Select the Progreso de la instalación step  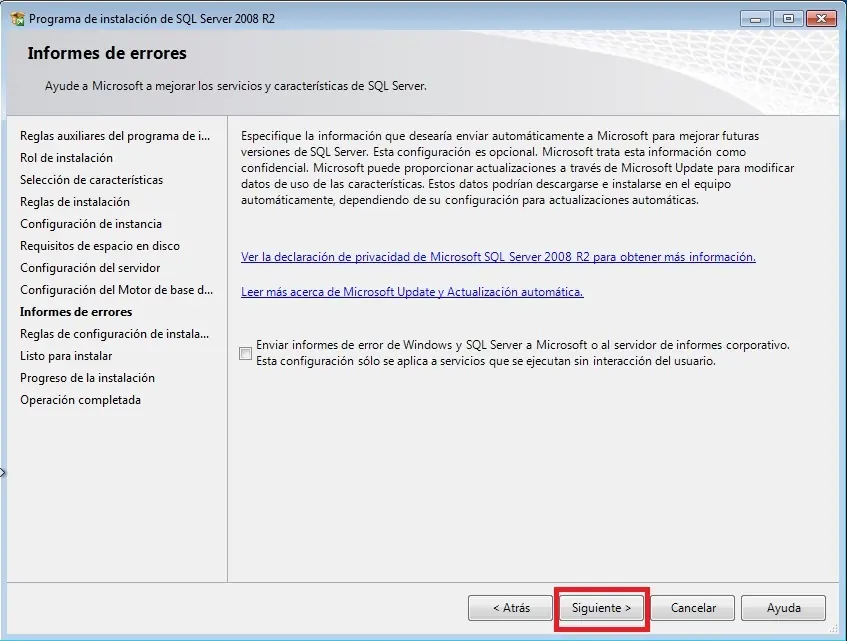pos(88,378)
